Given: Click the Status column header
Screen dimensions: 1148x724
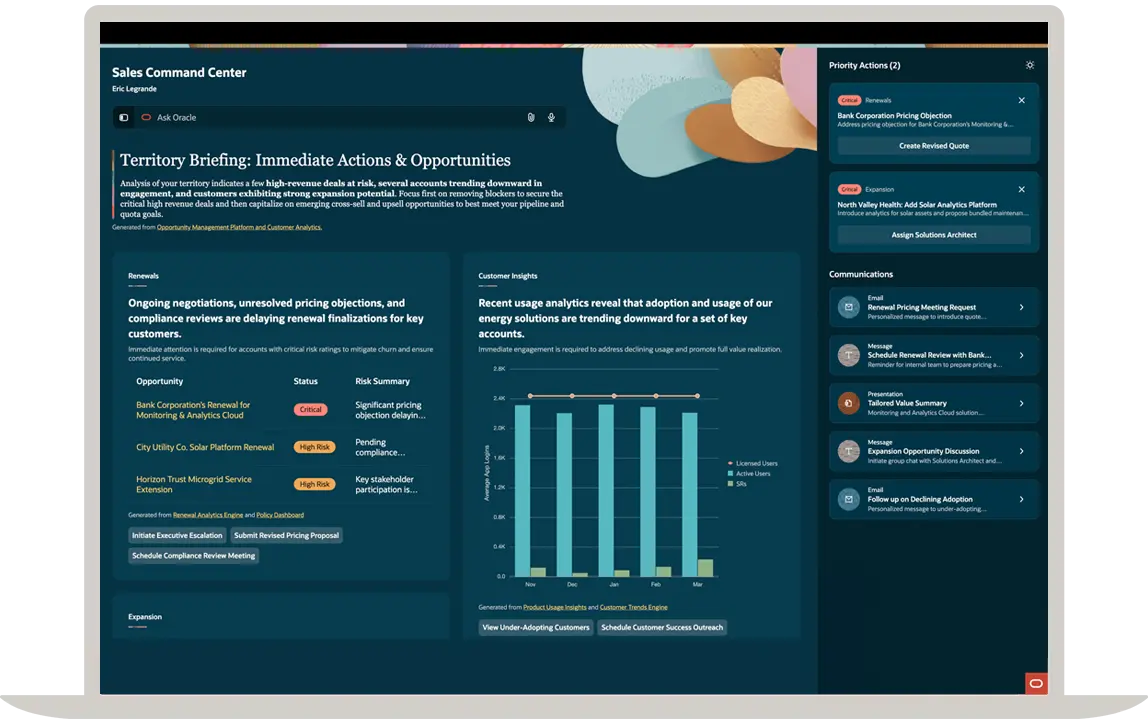Looking at the screenshot, I should [x=305, y=381].
